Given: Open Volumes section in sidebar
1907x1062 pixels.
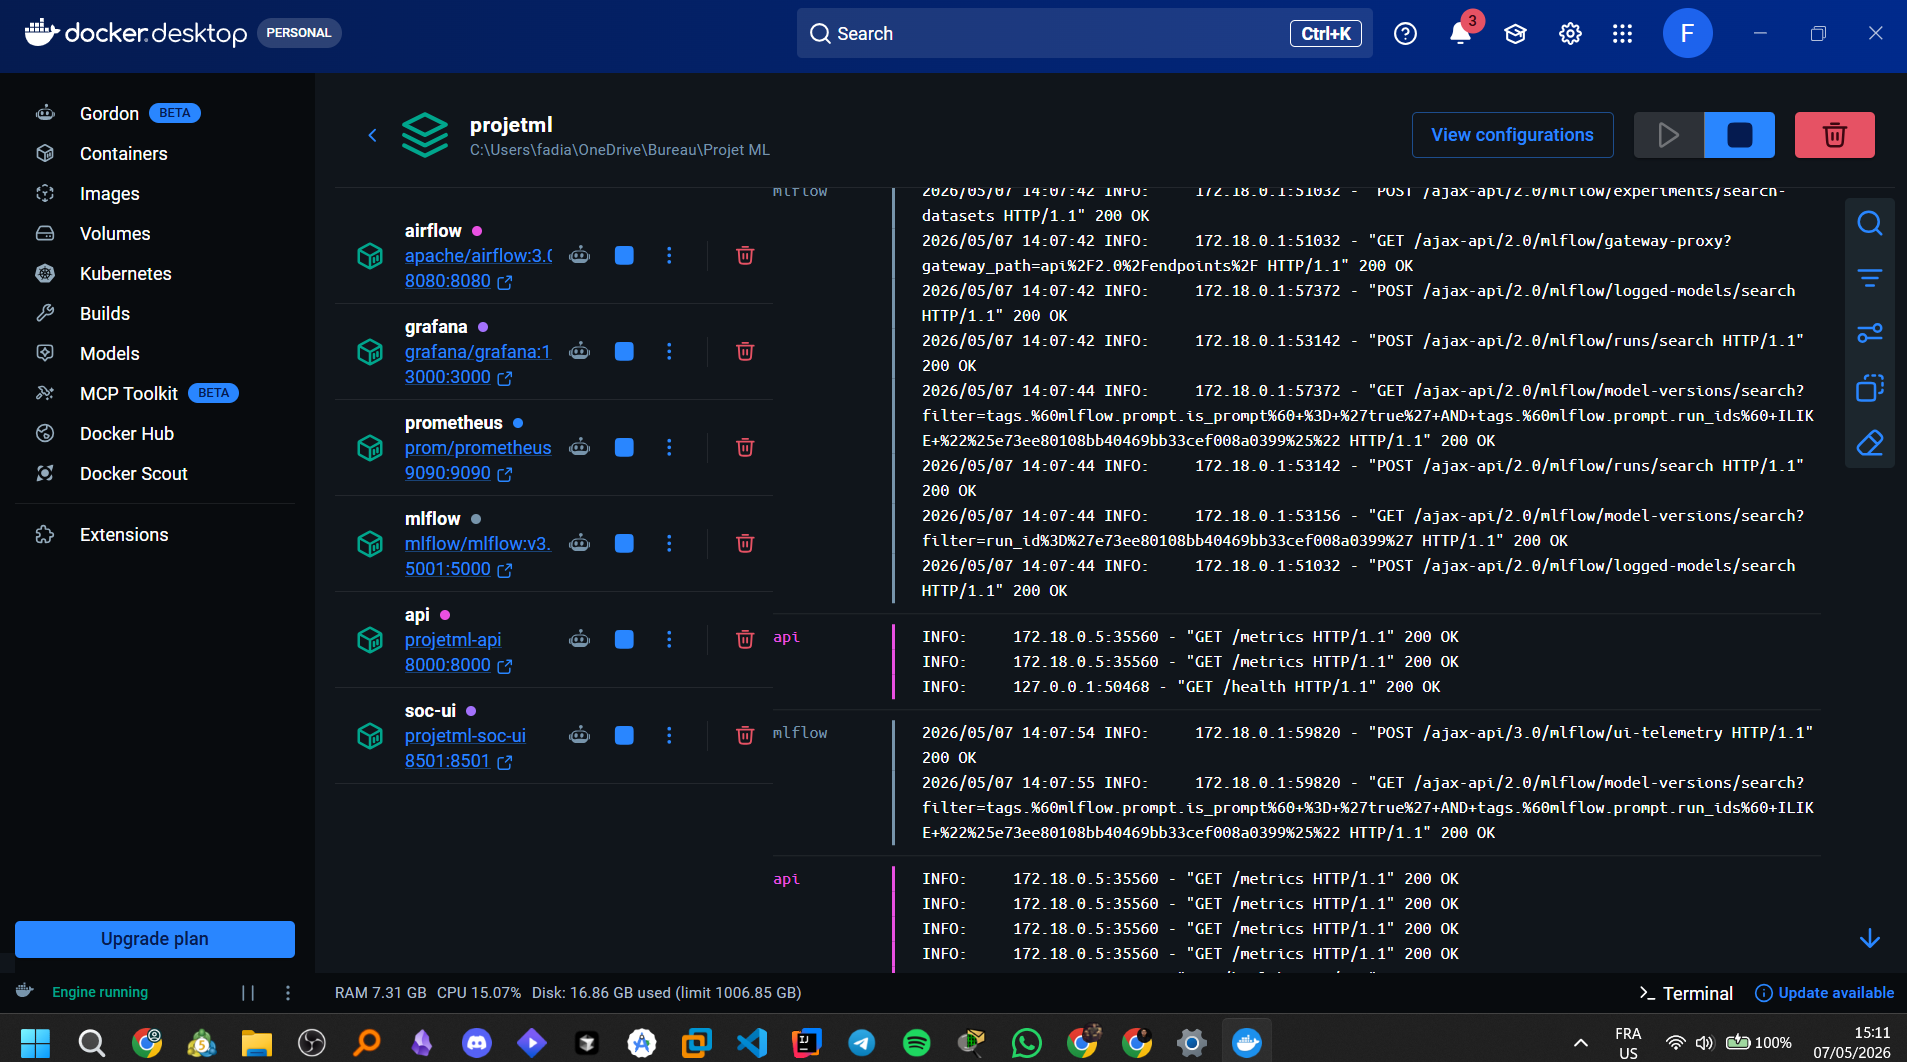Looking at the screenshot, I should (x=115, y=233).
